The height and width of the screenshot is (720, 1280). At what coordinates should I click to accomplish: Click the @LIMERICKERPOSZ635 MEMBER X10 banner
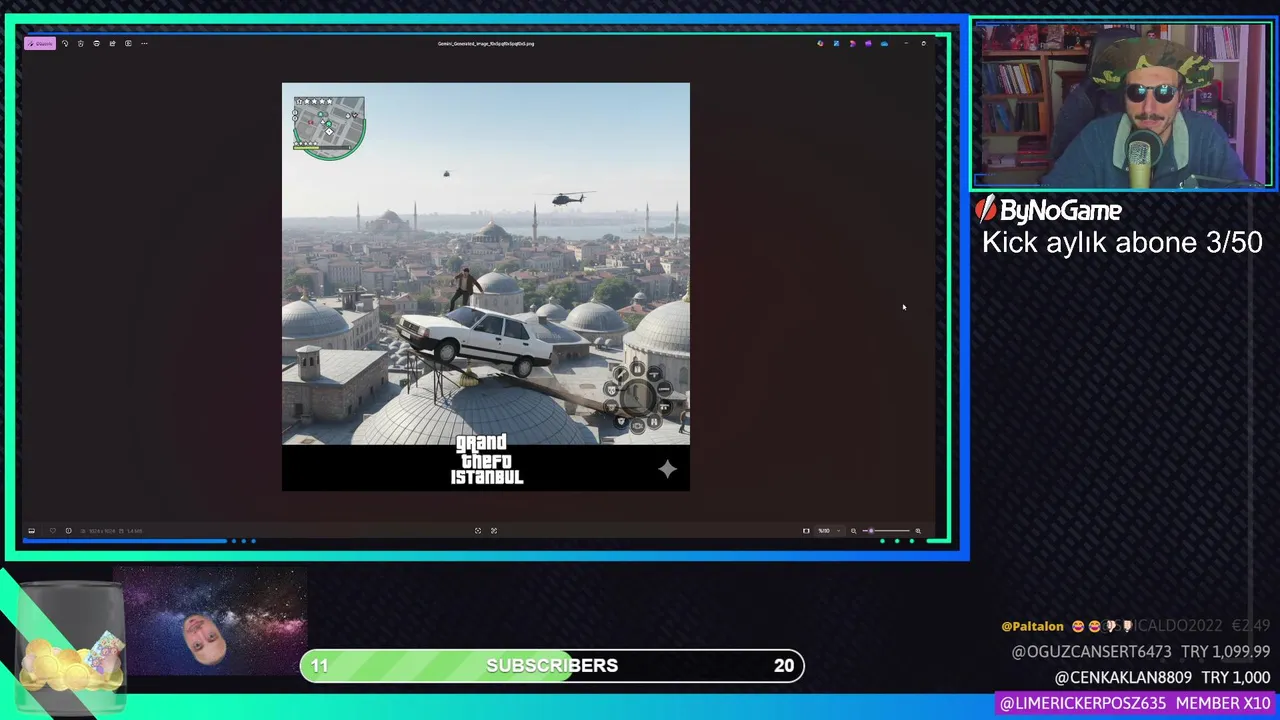click(1135, 704)
